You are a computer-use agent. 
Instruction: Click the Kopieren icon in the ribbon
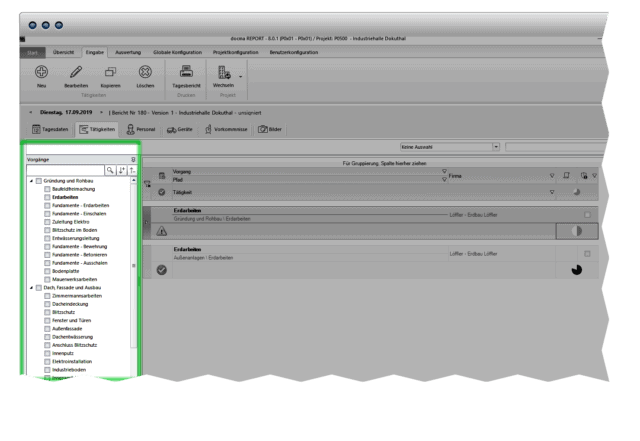[110, 72]
